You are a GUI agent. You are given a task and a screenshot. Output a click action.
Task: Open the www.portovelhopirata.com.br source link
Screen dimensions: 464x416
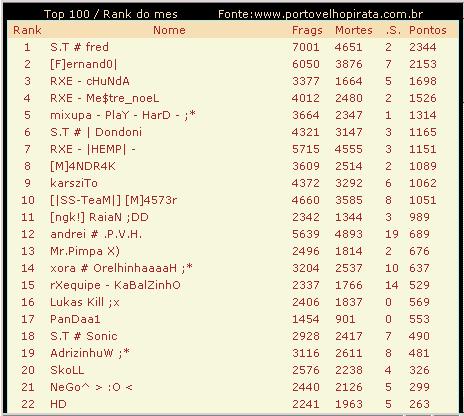coord(338,14)
